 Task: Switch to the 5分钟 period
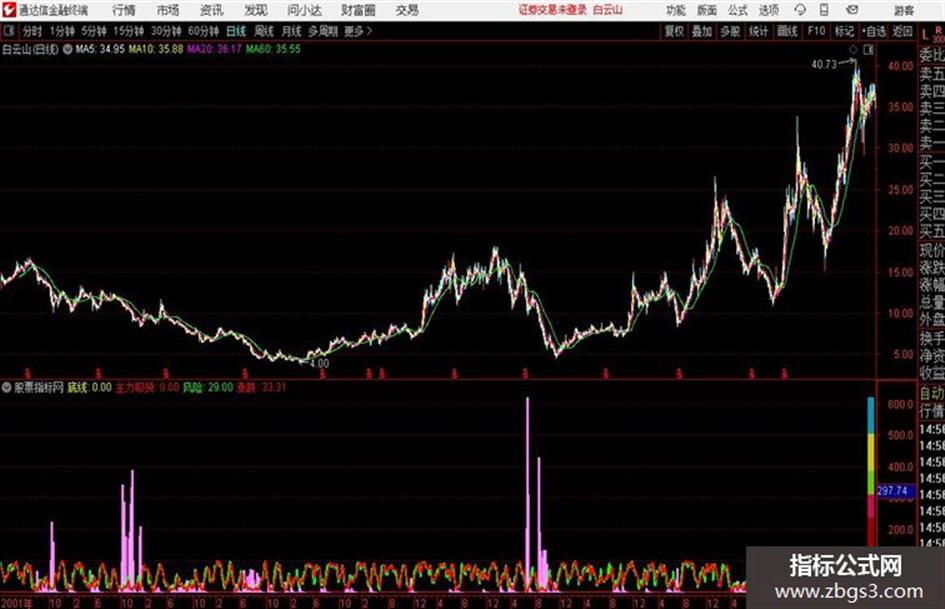93,31
